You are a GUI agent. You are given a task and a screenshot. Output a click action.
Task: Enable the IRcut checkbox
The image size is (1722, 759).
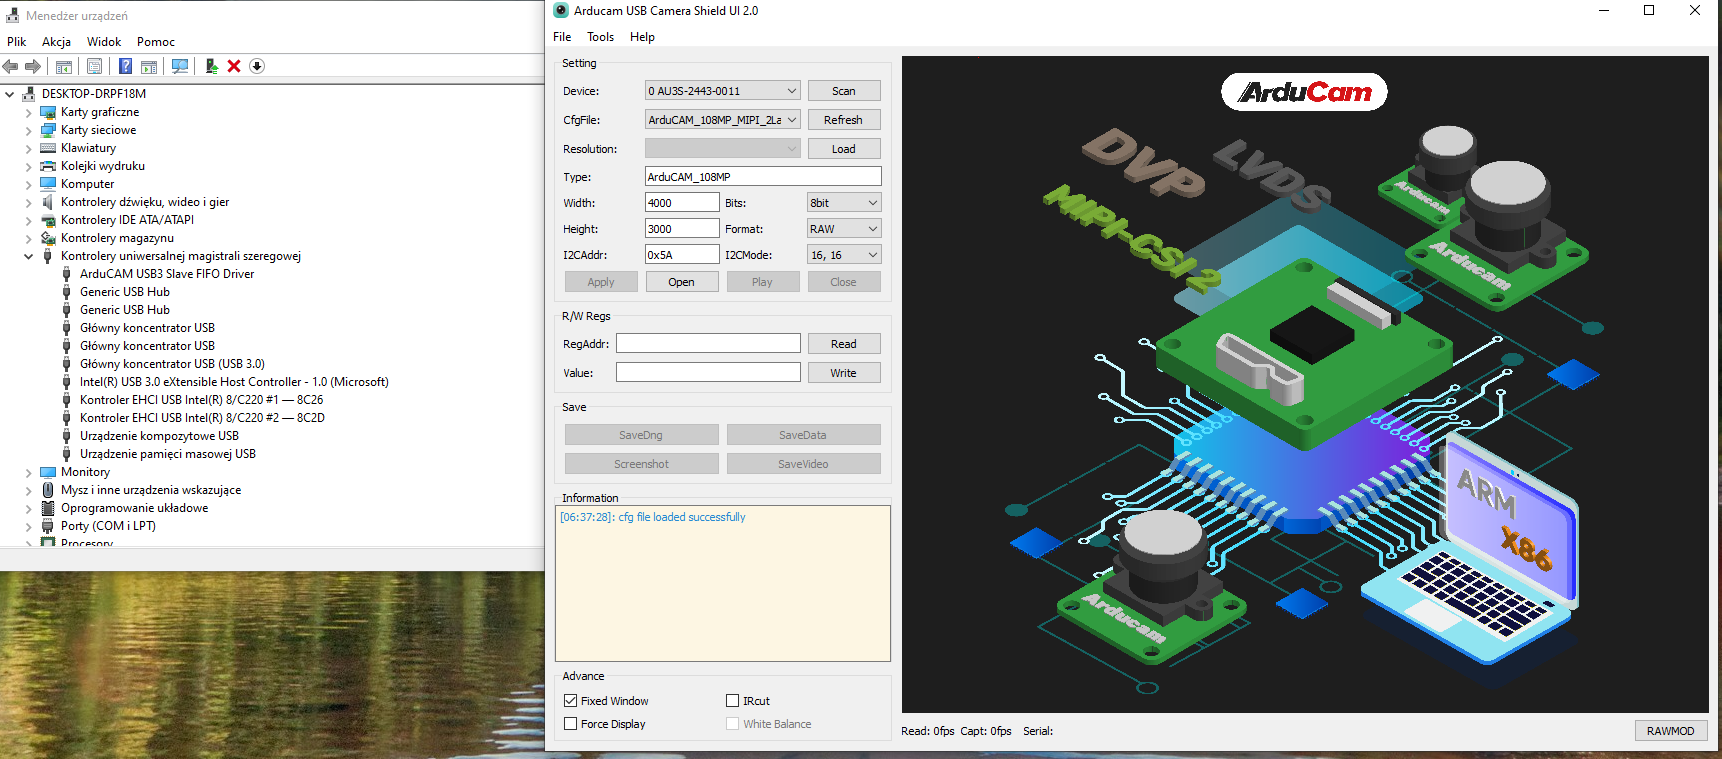click(733, 701)
